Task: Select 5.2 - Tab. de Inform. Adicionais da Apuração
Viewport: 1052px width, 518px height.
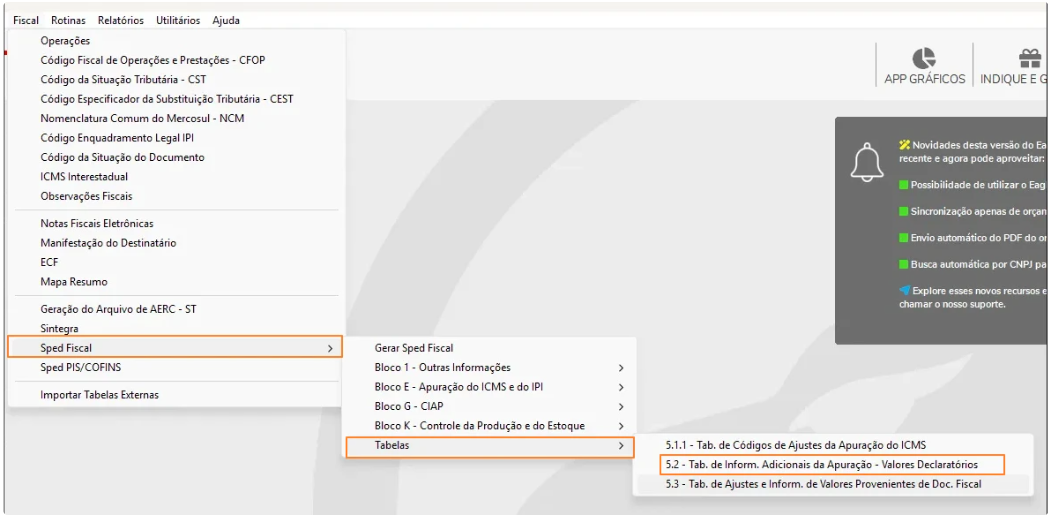Action: (x=832, y=464)
